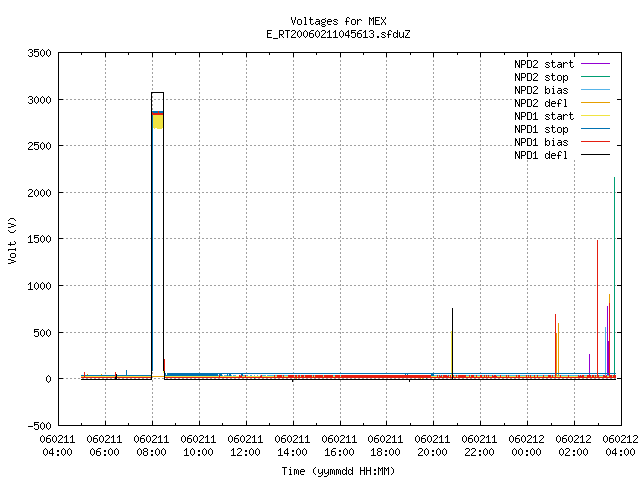This screenshot has height=480, width=640.
Task: Click the 'NPD1 start' legend label
Action: [544, 116]
